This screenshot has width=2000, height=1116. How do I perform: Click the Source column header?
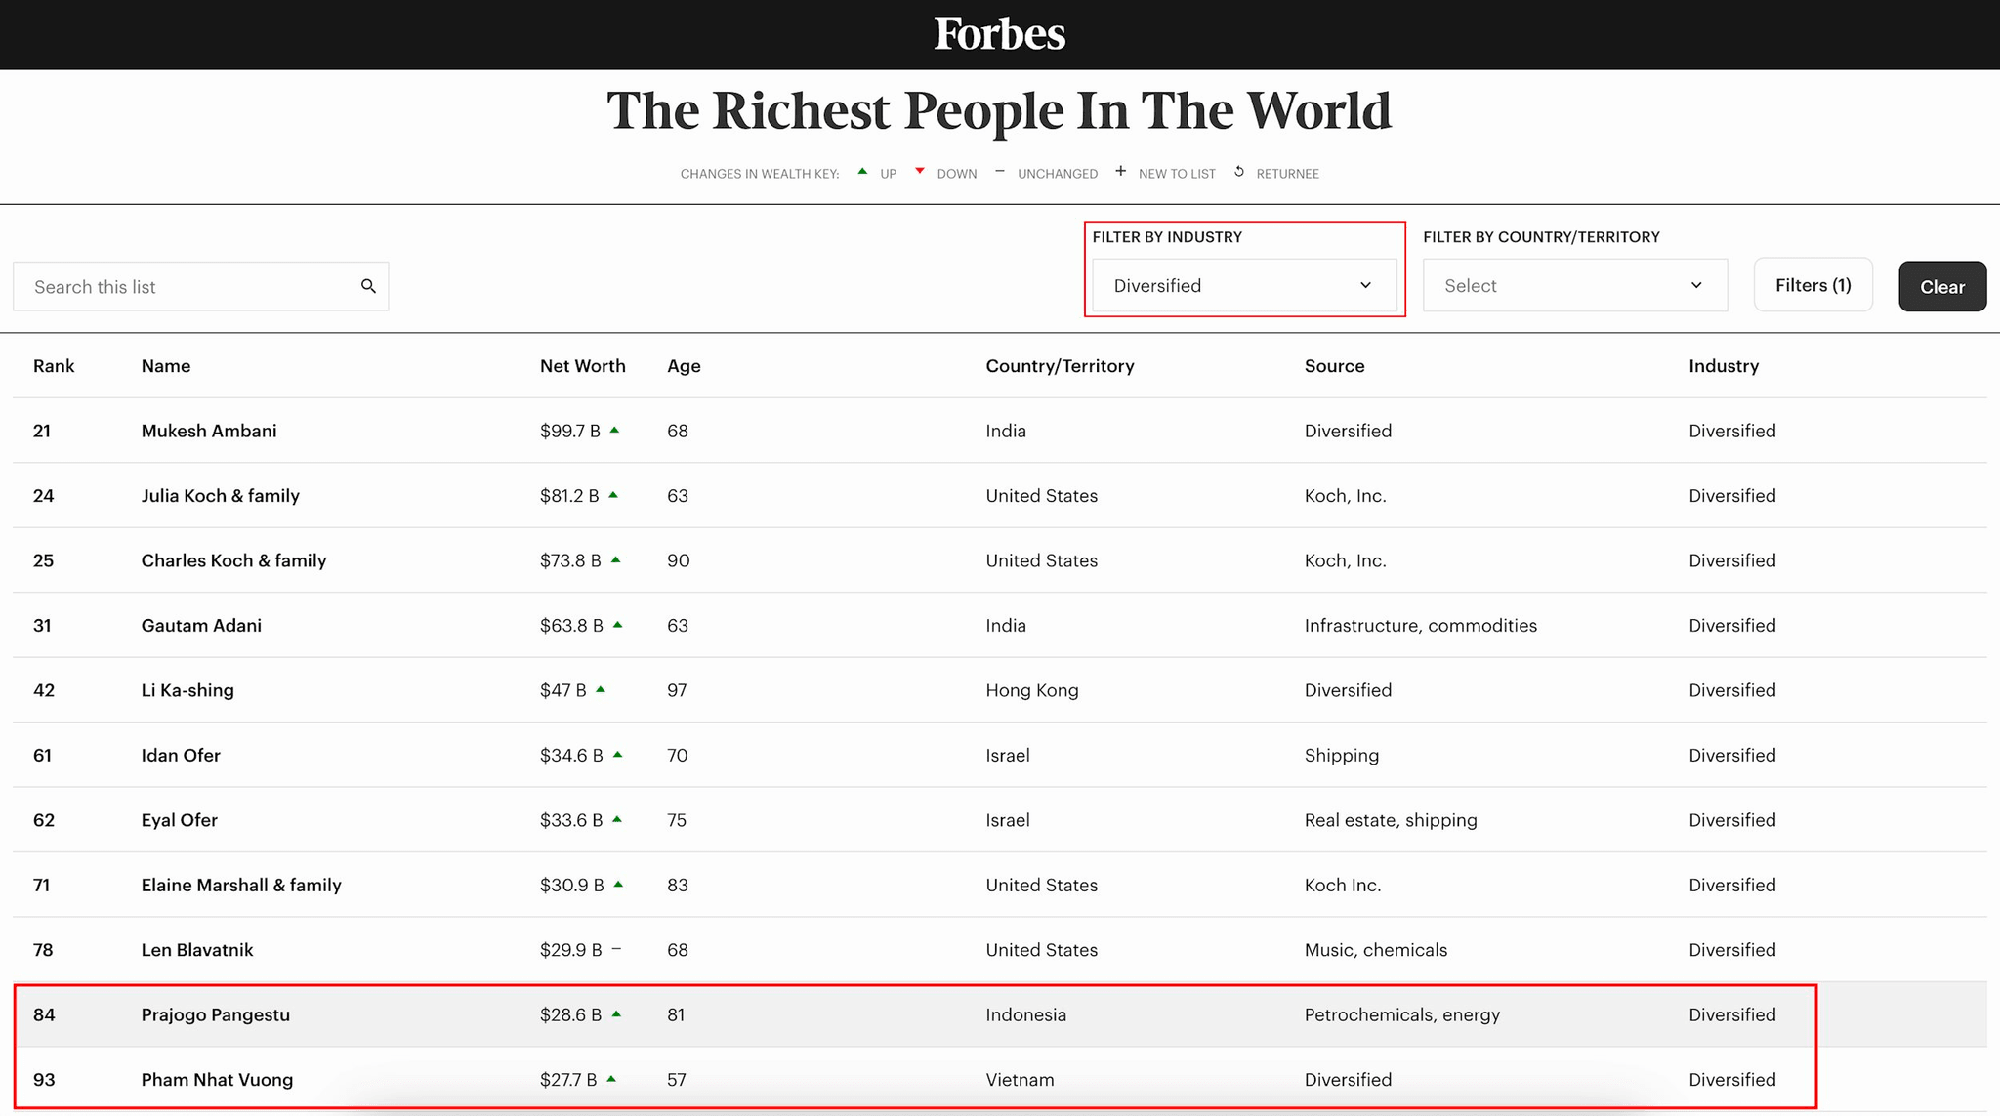pos(1334,366)
